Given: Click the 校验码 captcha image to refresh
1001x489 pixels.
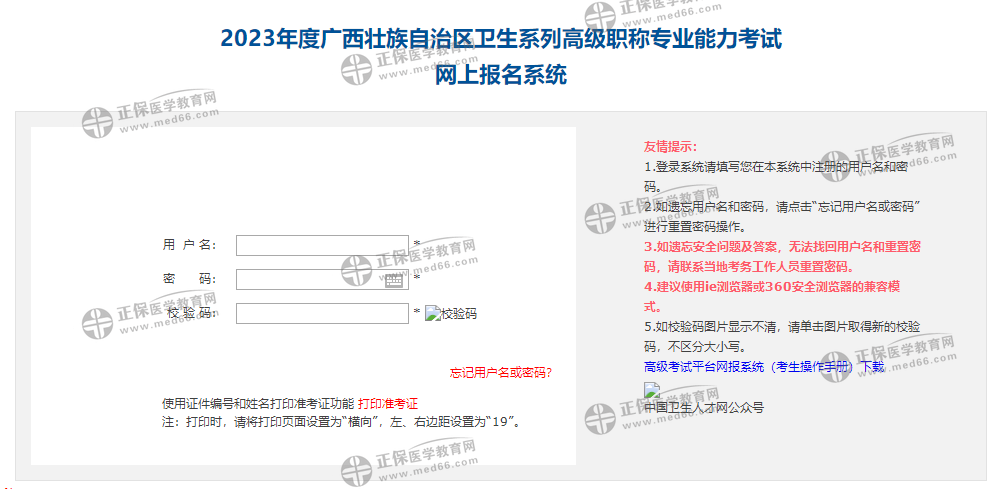Looking at the screenshot, I should point(451,314).
